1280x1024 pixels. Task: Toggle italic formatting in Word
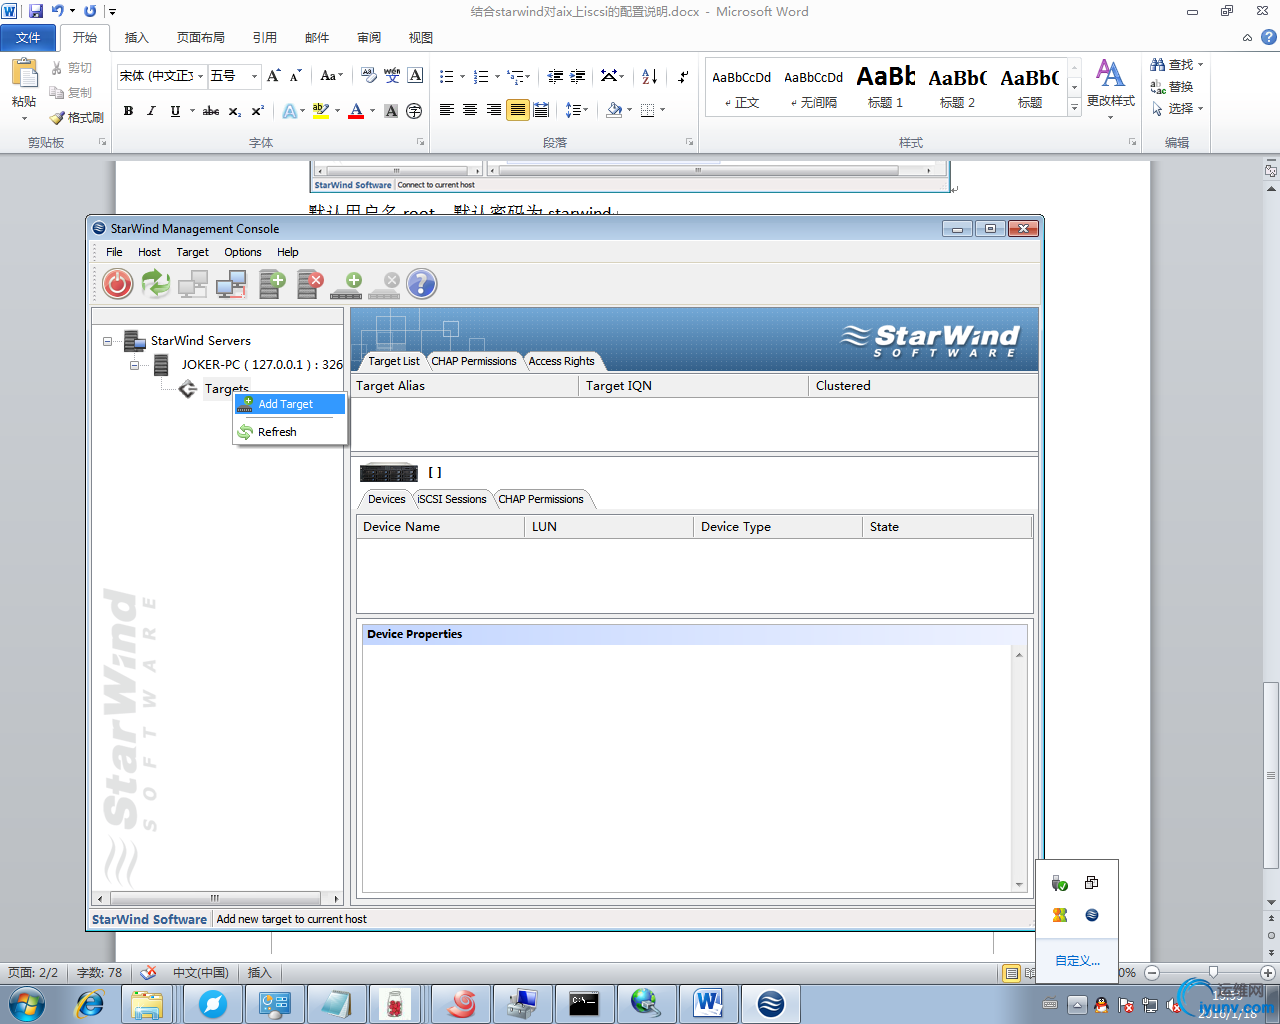(x=151, y=111)
